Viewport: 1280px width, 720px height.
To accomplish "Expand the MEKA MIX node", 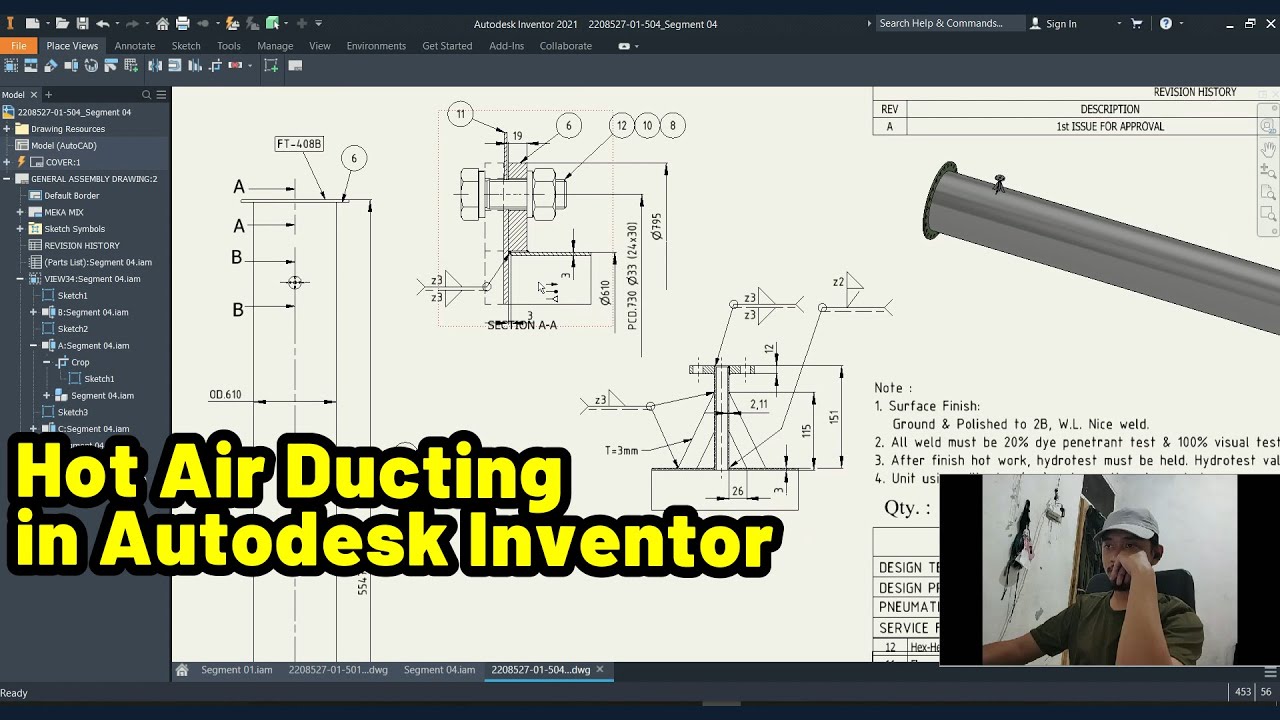I will pos(20,212).
